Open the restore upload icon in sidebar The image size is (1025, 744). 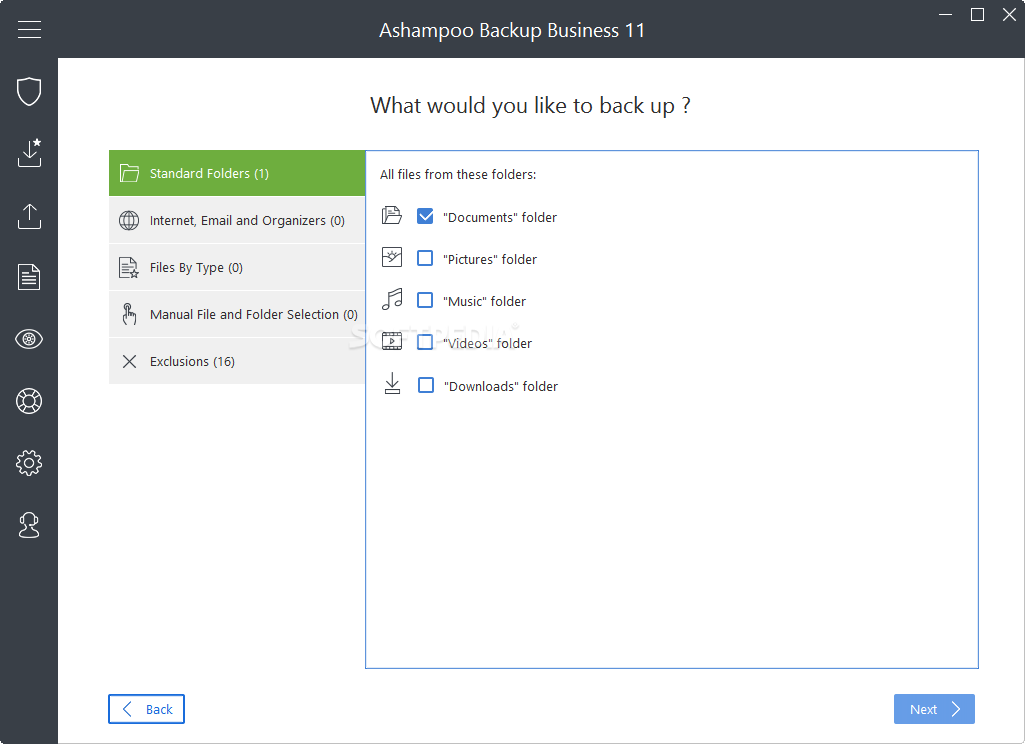pyautogui.click(x=29, y=216)
